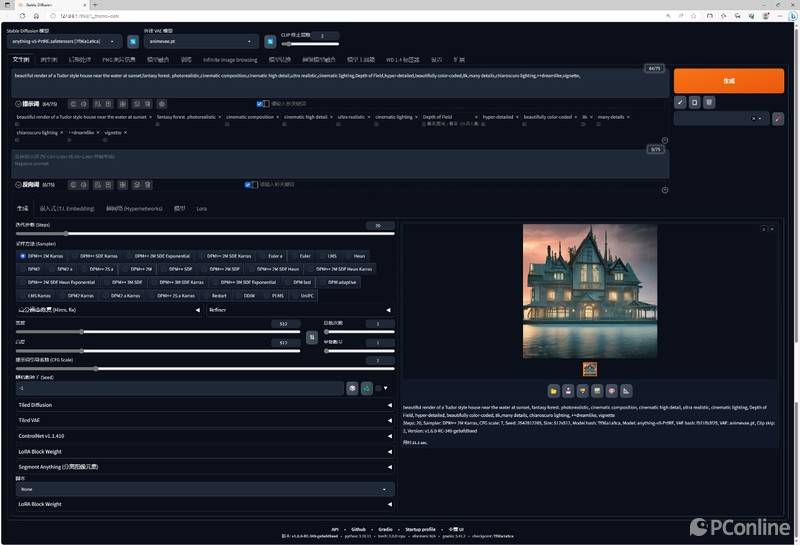Click the recycle icon to reuse last seed
Viewport: 800px width, 545px height.
[x=367, y=387]
